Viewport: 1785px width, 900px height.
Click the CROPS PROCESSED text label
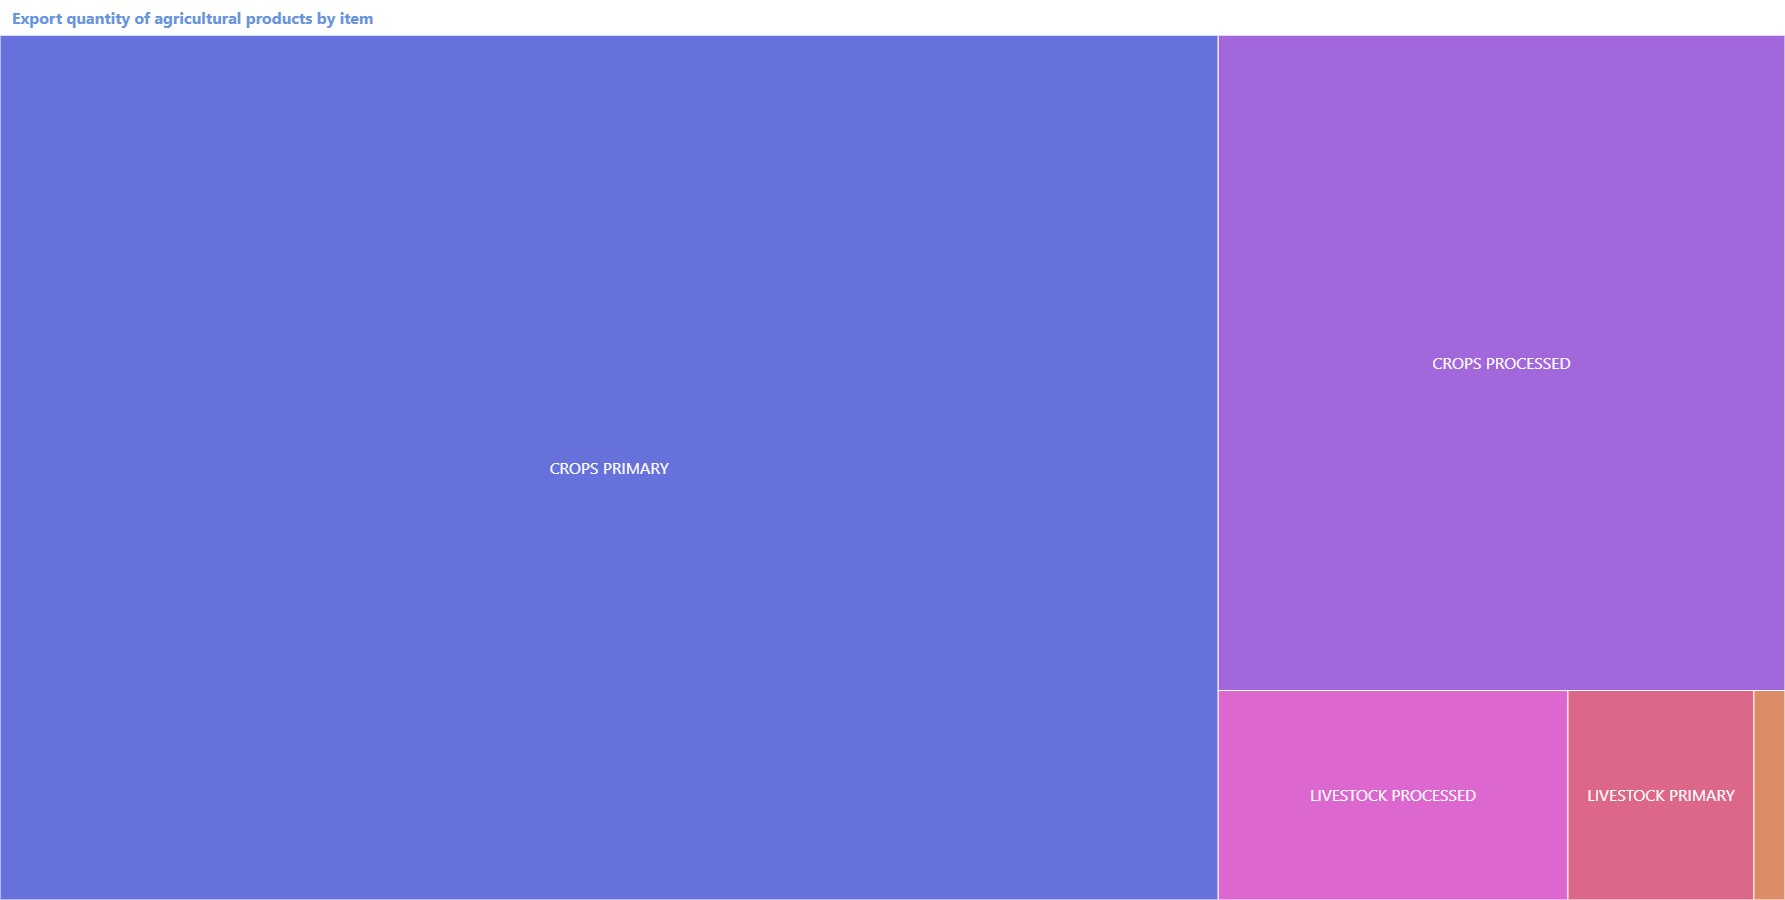click(1500, 364)
